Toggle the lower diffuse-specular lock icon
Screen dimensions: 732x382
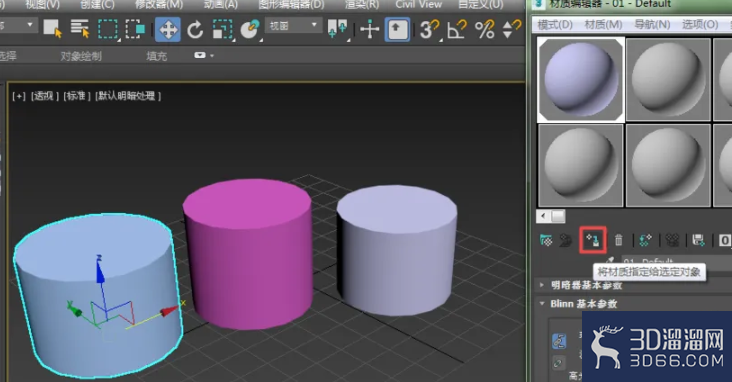point(558,362)
